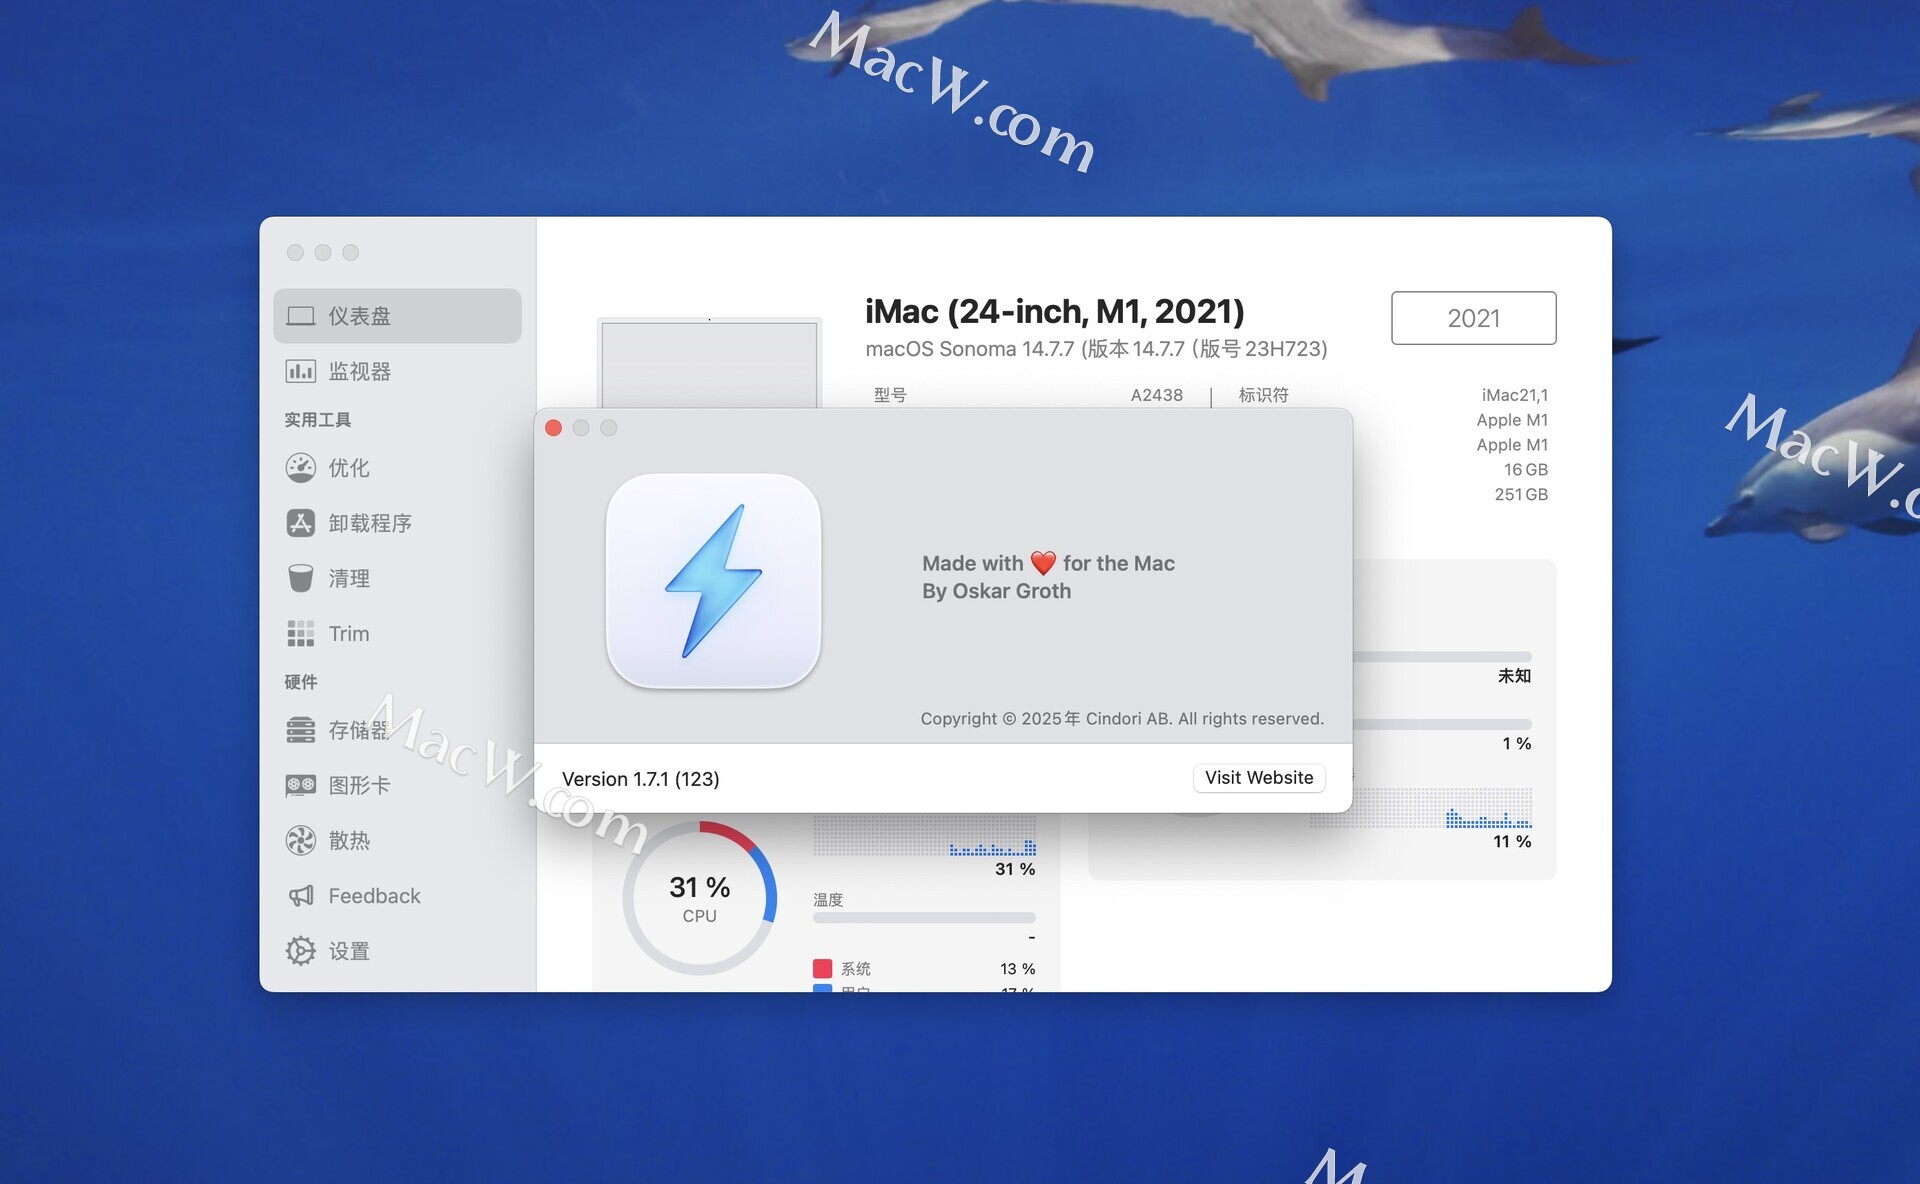Click the 实用工具 section header
Image resolution: width=1920 pixels, height=1184 pixels.
pyautogui.click(x=317, y=420)
